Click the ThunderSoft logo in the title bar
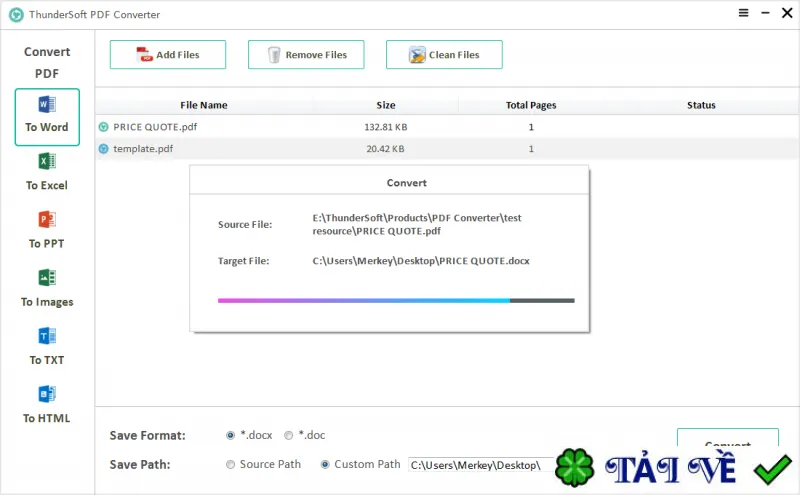800x495 pixels. click(16, 15)
